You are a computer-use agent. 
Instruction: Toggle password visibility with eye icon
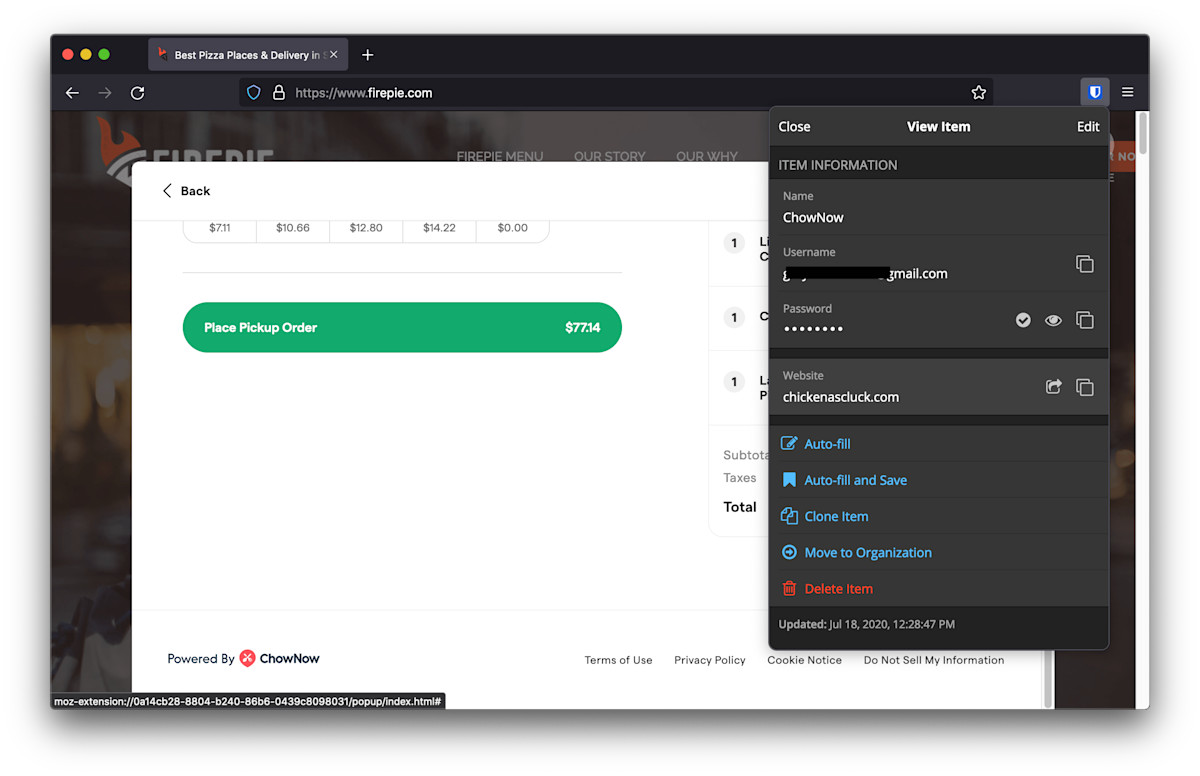tap(1053, 320)
